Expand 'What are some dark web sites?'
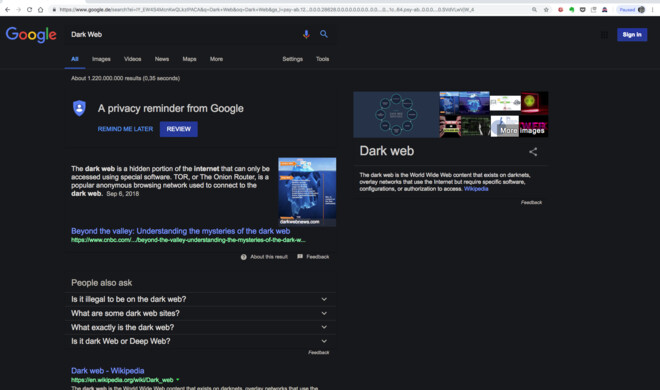The width and height of the screenshot is (660, 390). click(x=200, y=313)
